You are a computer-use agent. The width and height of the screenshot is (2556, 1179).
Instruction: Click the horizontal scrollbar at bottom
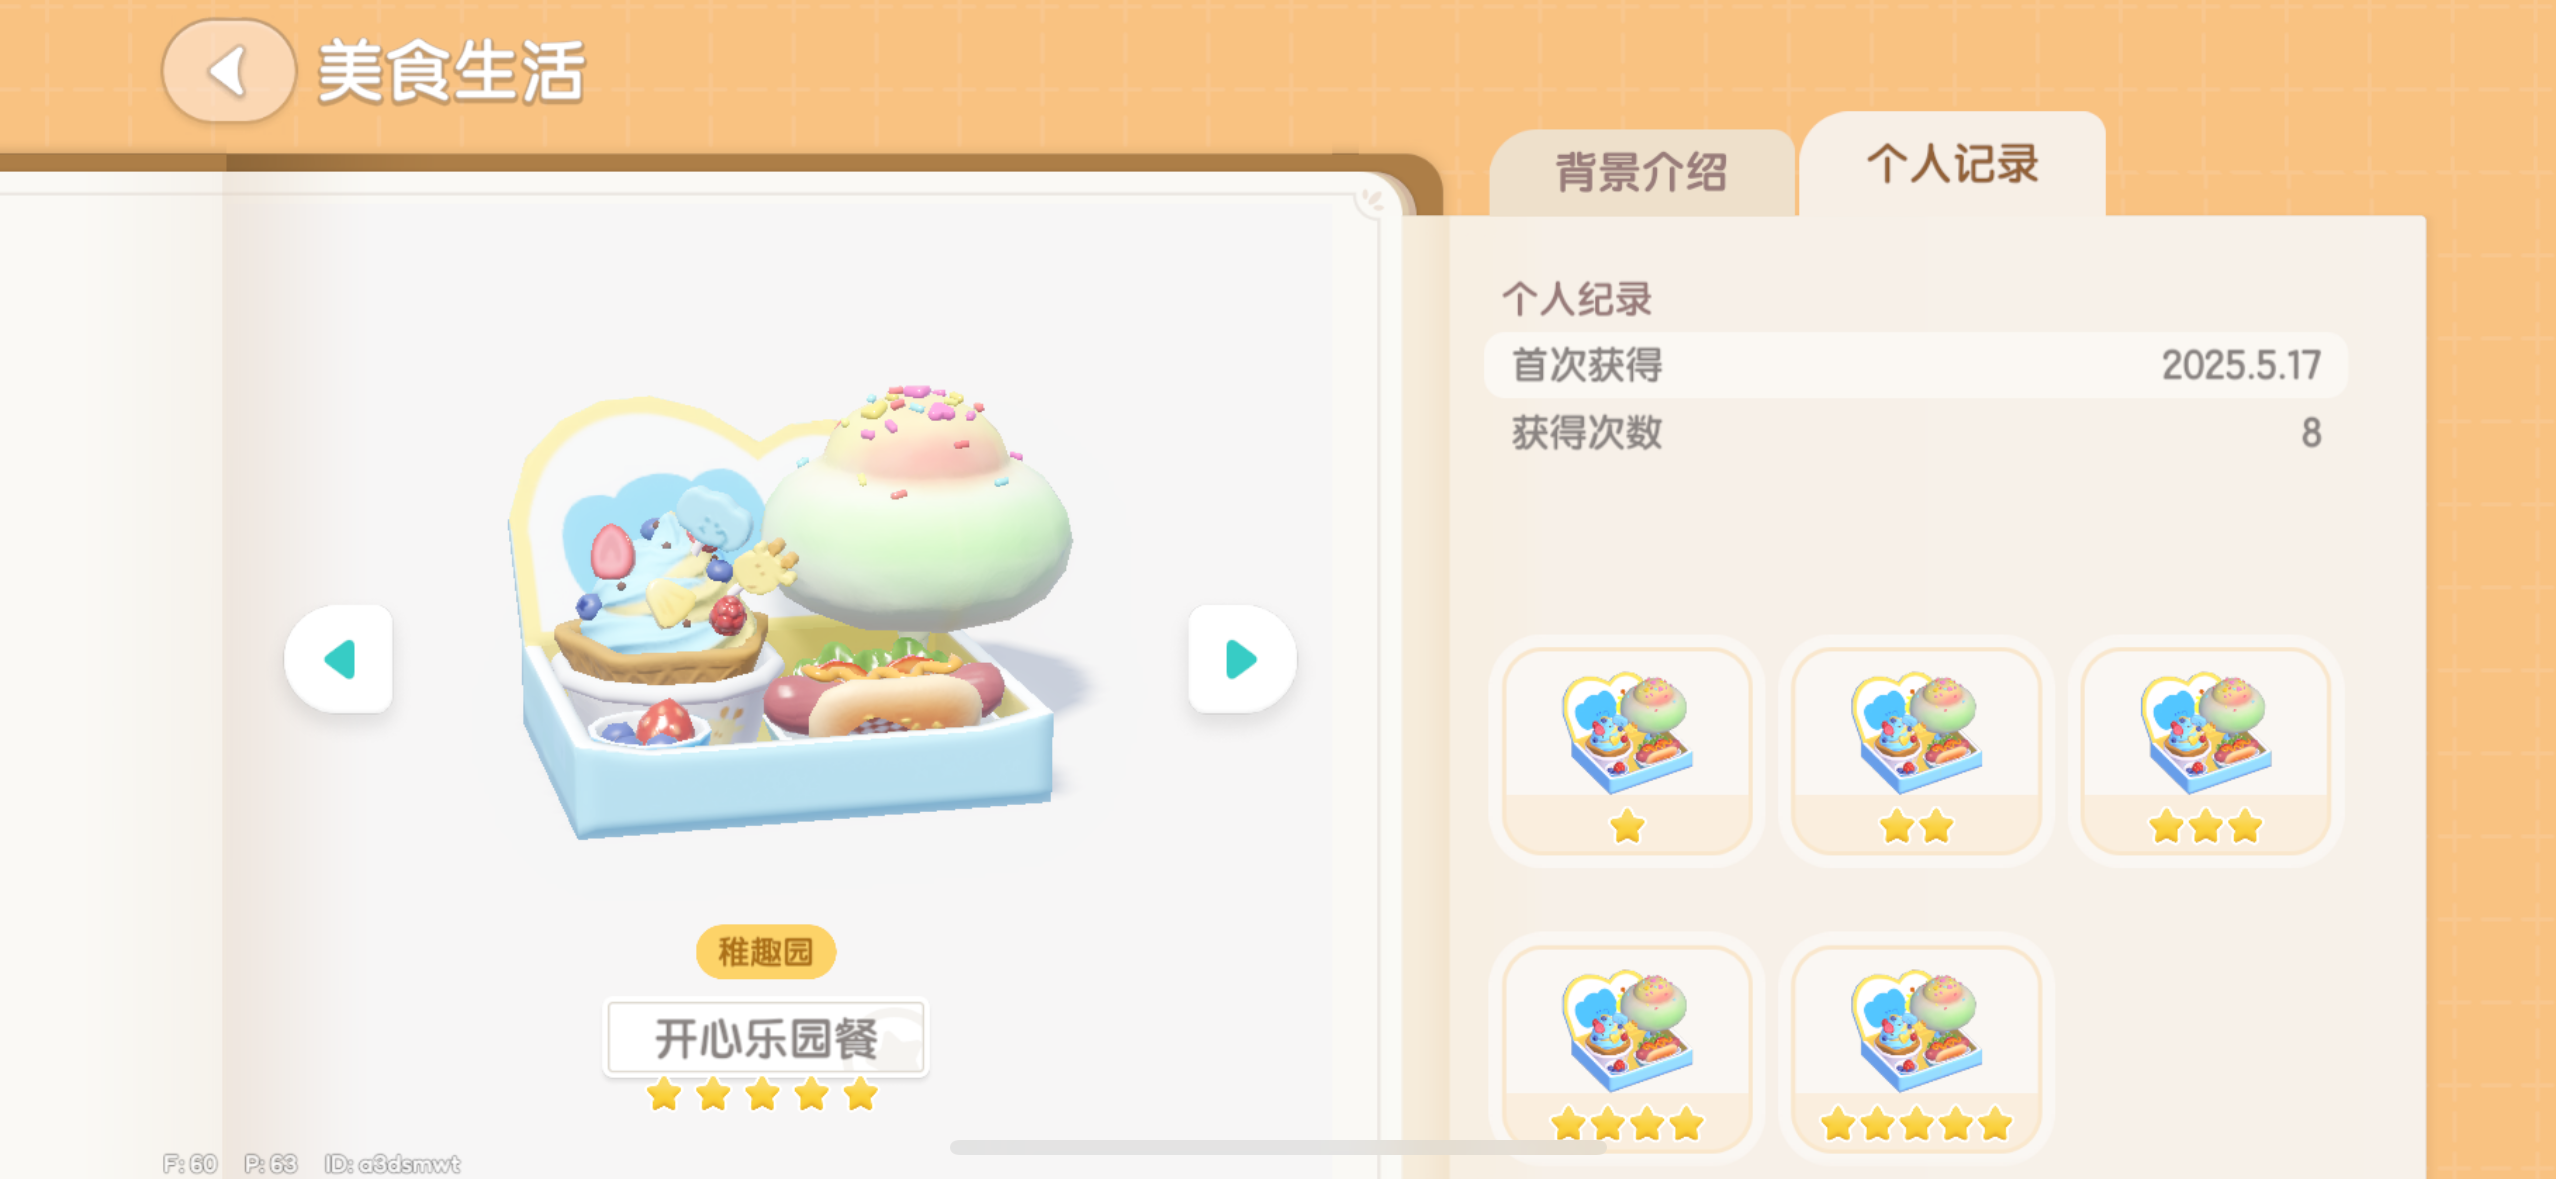click(x=1278, y=1147)
